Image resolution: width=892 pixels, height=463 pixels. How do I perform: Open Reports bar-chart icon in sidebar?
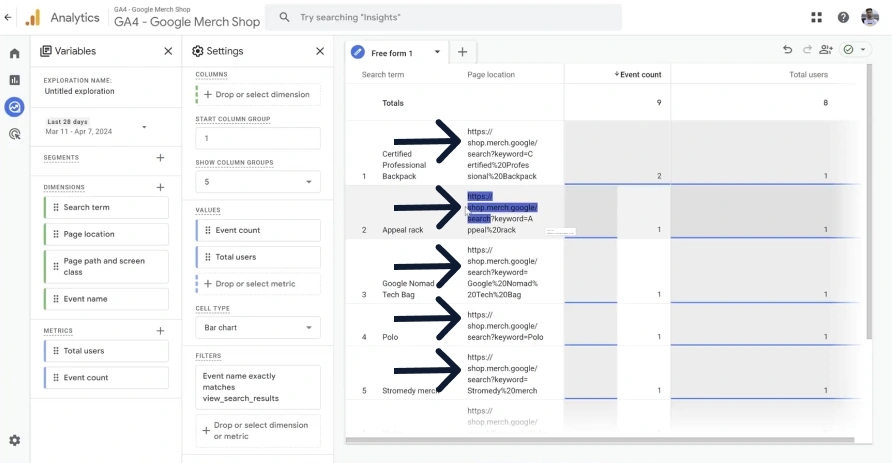(x=15, y=80)
